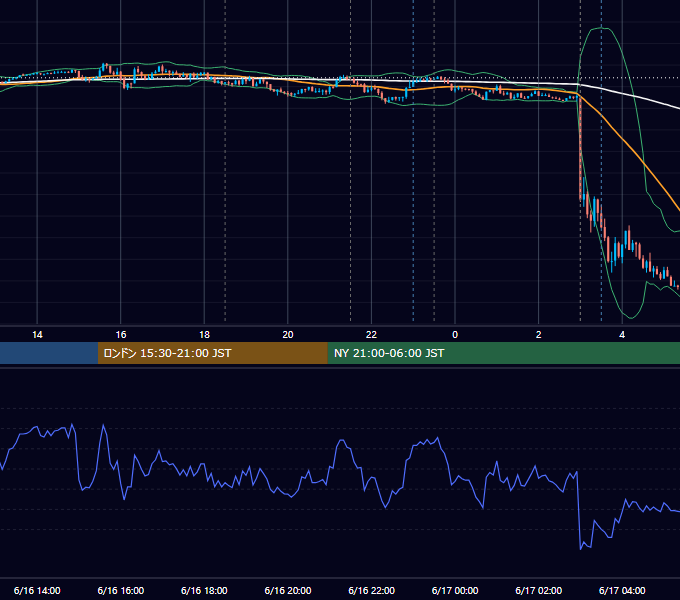This screenshot has height=600, width=680.
Task: Click the 6/16 18:00 date label
Action: click(204, 590)
